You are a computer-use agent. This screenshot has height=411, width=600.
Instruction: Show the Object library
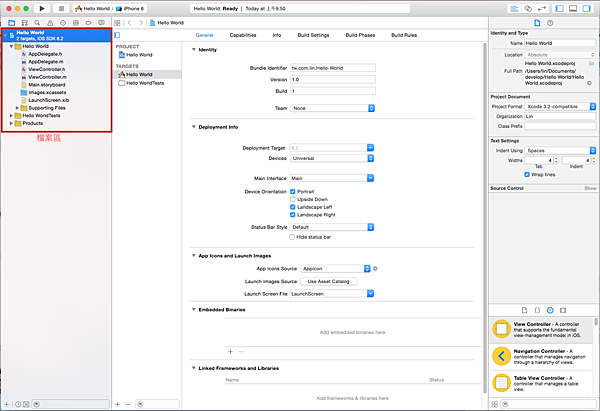coord(550,310)
